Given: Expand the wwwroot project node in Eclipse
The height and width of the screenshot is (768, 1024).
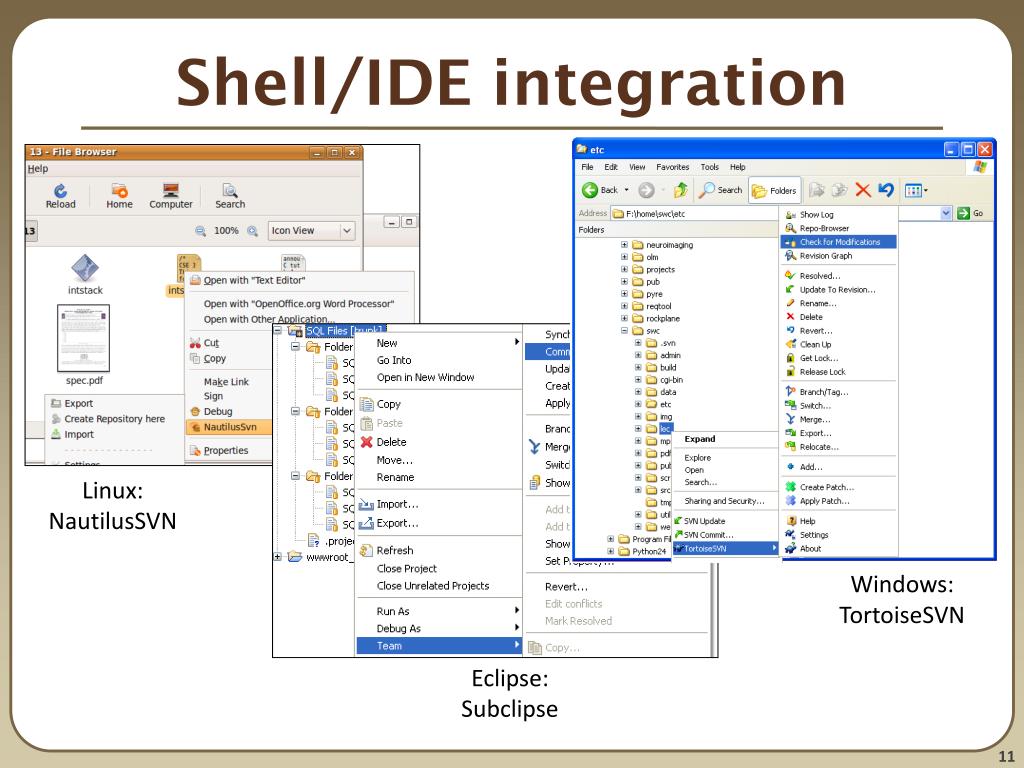Looking at the screenshot, I should [278, 557].
